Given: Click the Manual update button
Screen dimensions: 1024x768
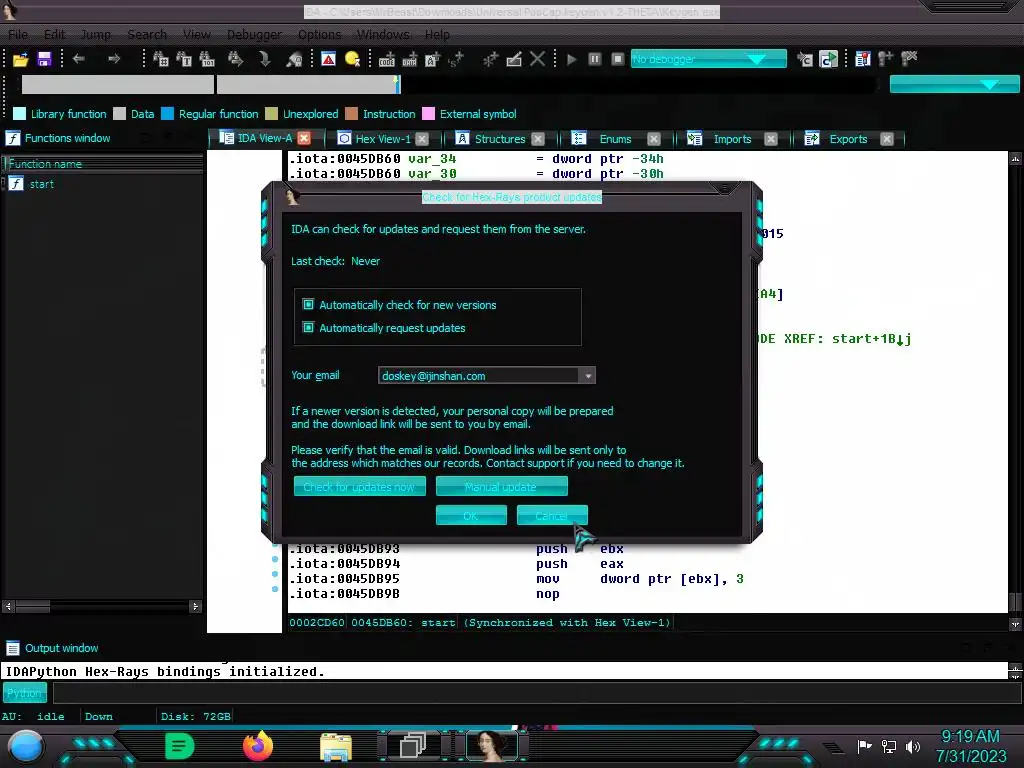Looking at the screenshot, I should tap(502, 487).
